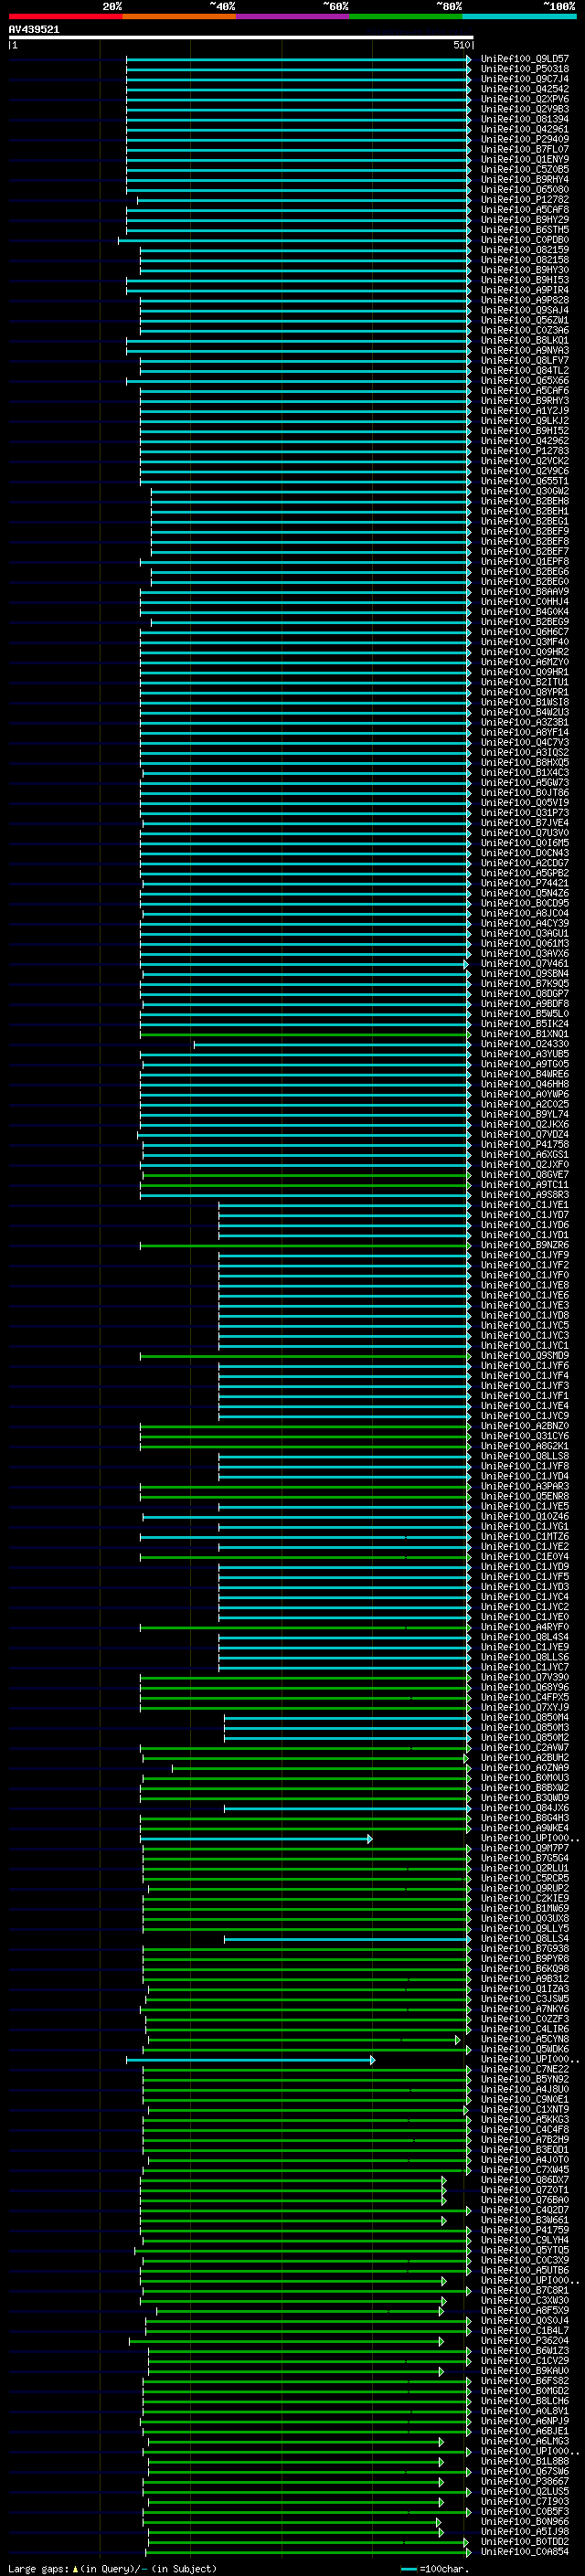This screenshot has width=585, height=2576.
Task: Click label UniRef100_C9N0E1
Action: pyautogui.click(x=524, y=2099)
